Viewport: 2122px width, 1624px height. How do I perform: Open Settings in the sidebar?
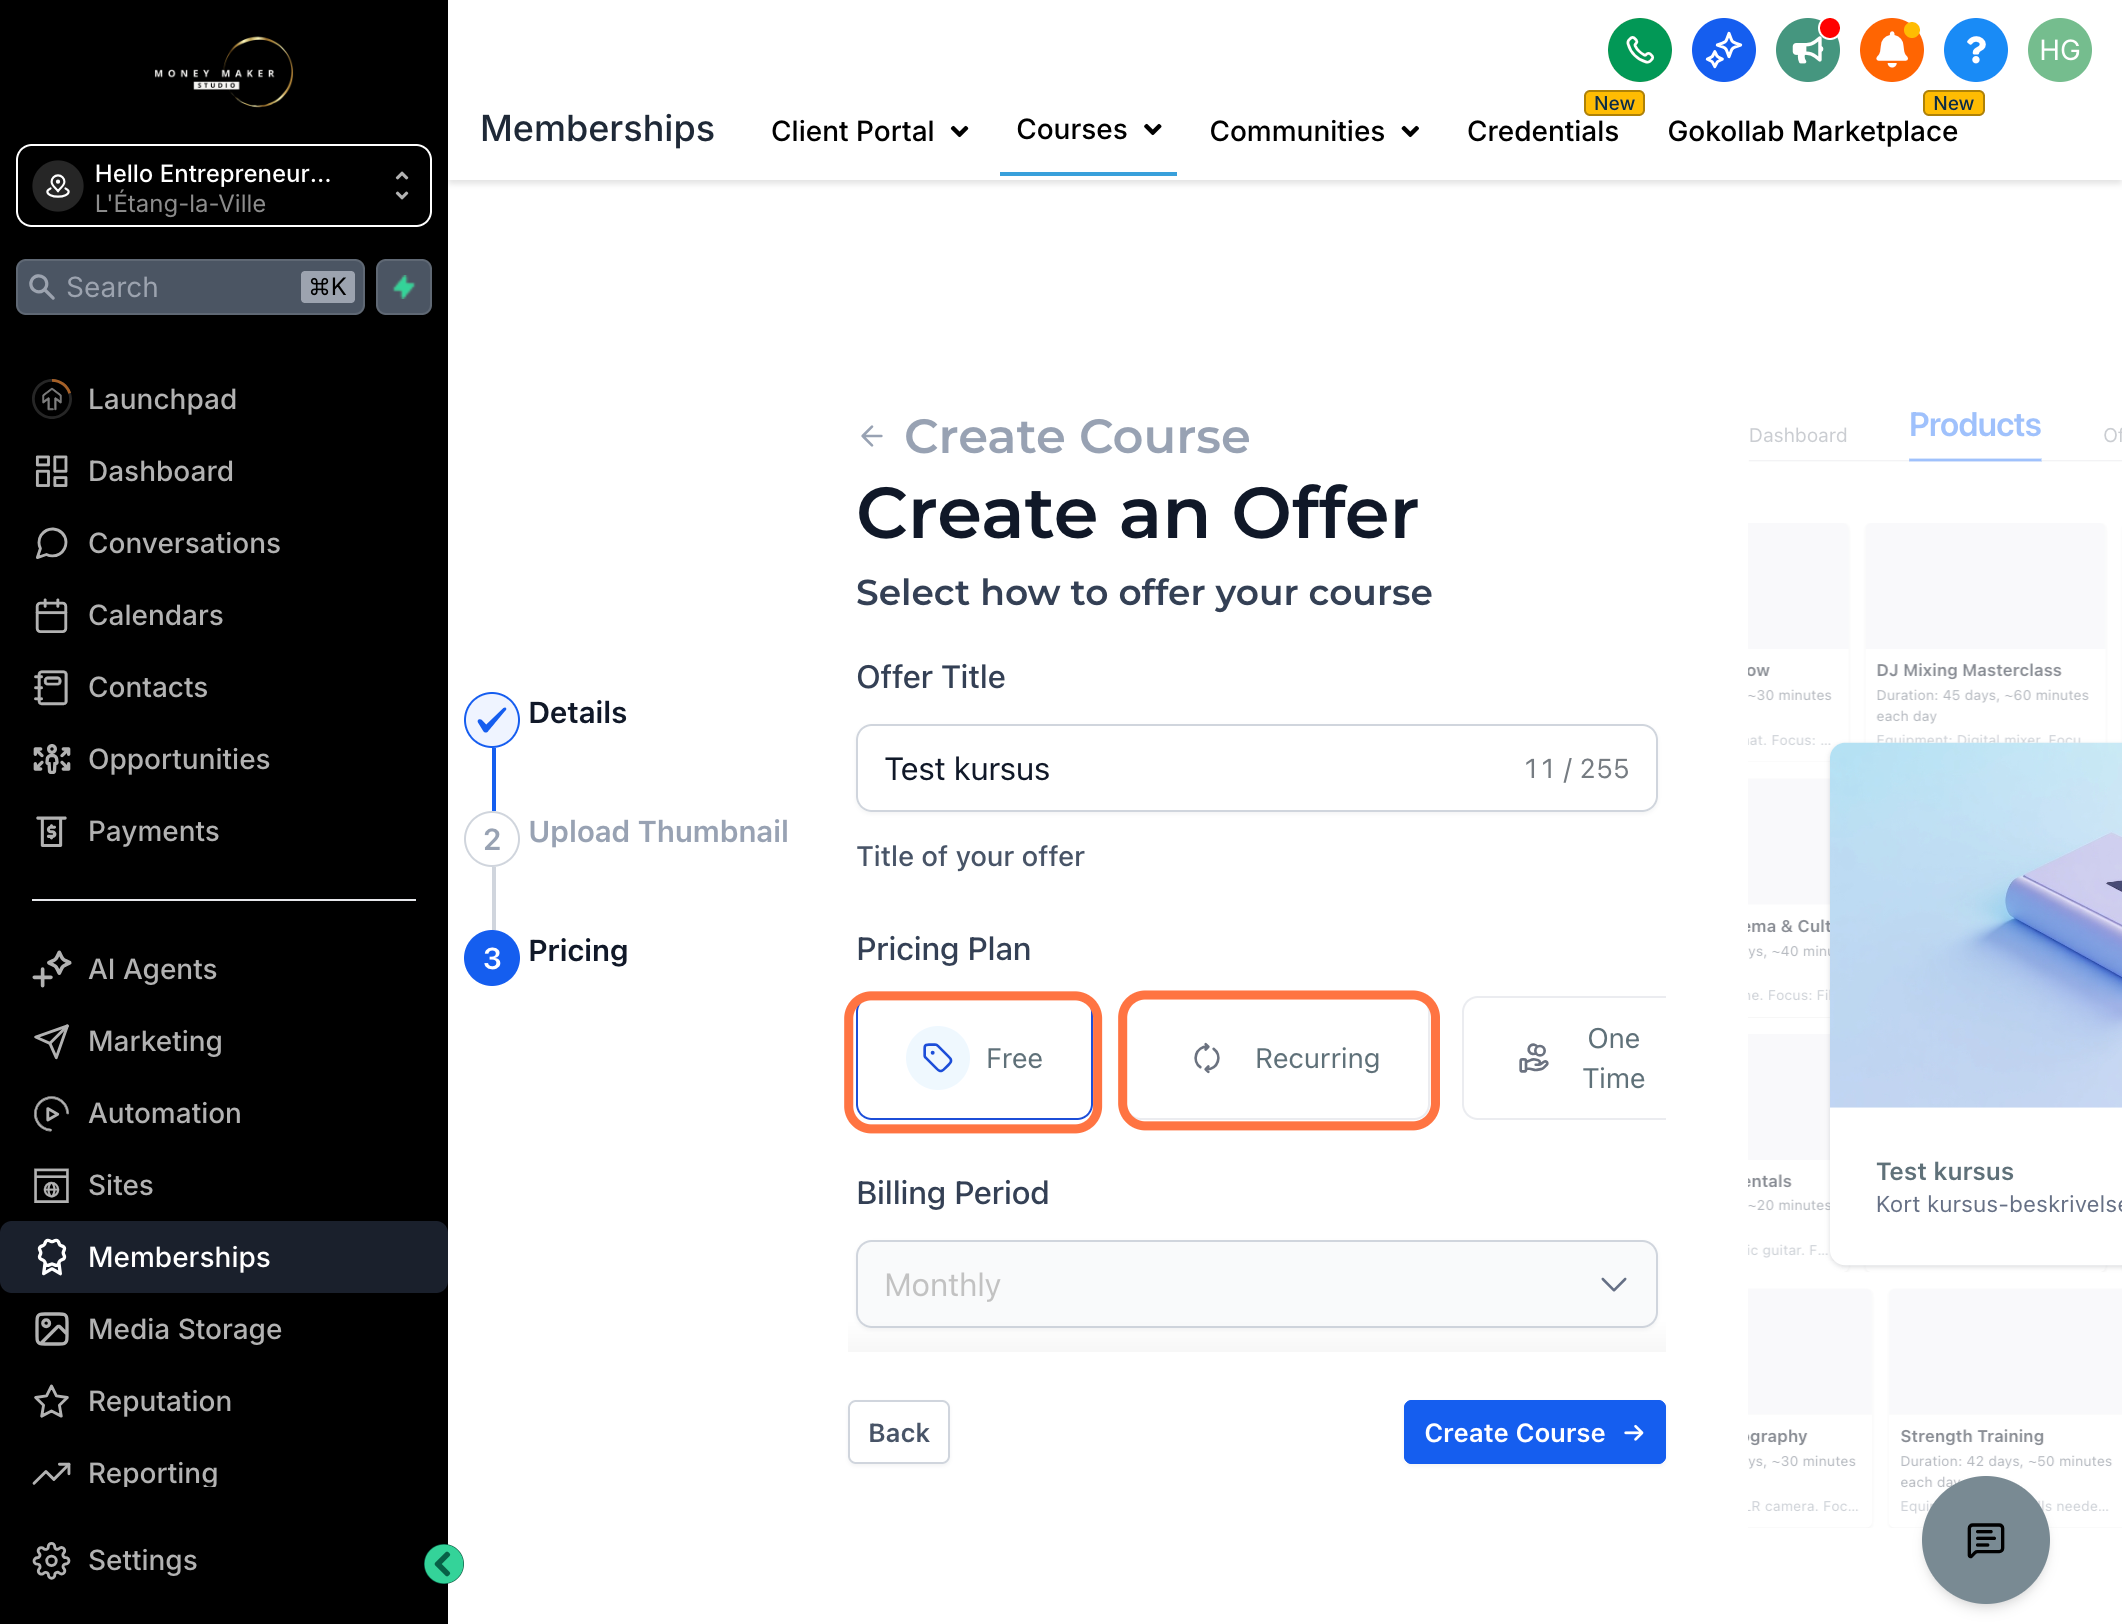[224, 1560]
